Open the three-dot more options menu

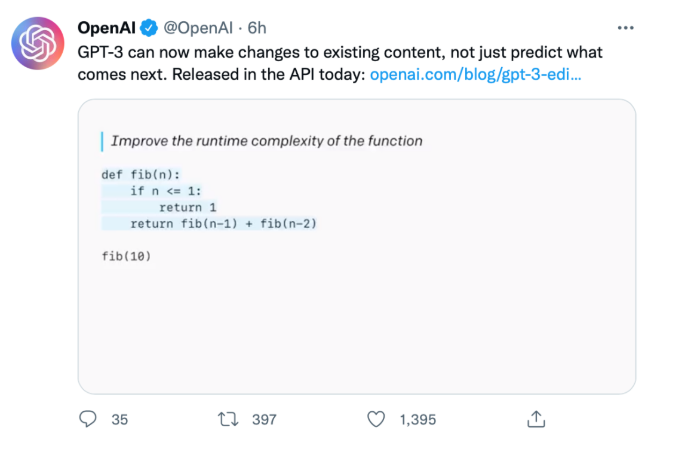[626, 28]
